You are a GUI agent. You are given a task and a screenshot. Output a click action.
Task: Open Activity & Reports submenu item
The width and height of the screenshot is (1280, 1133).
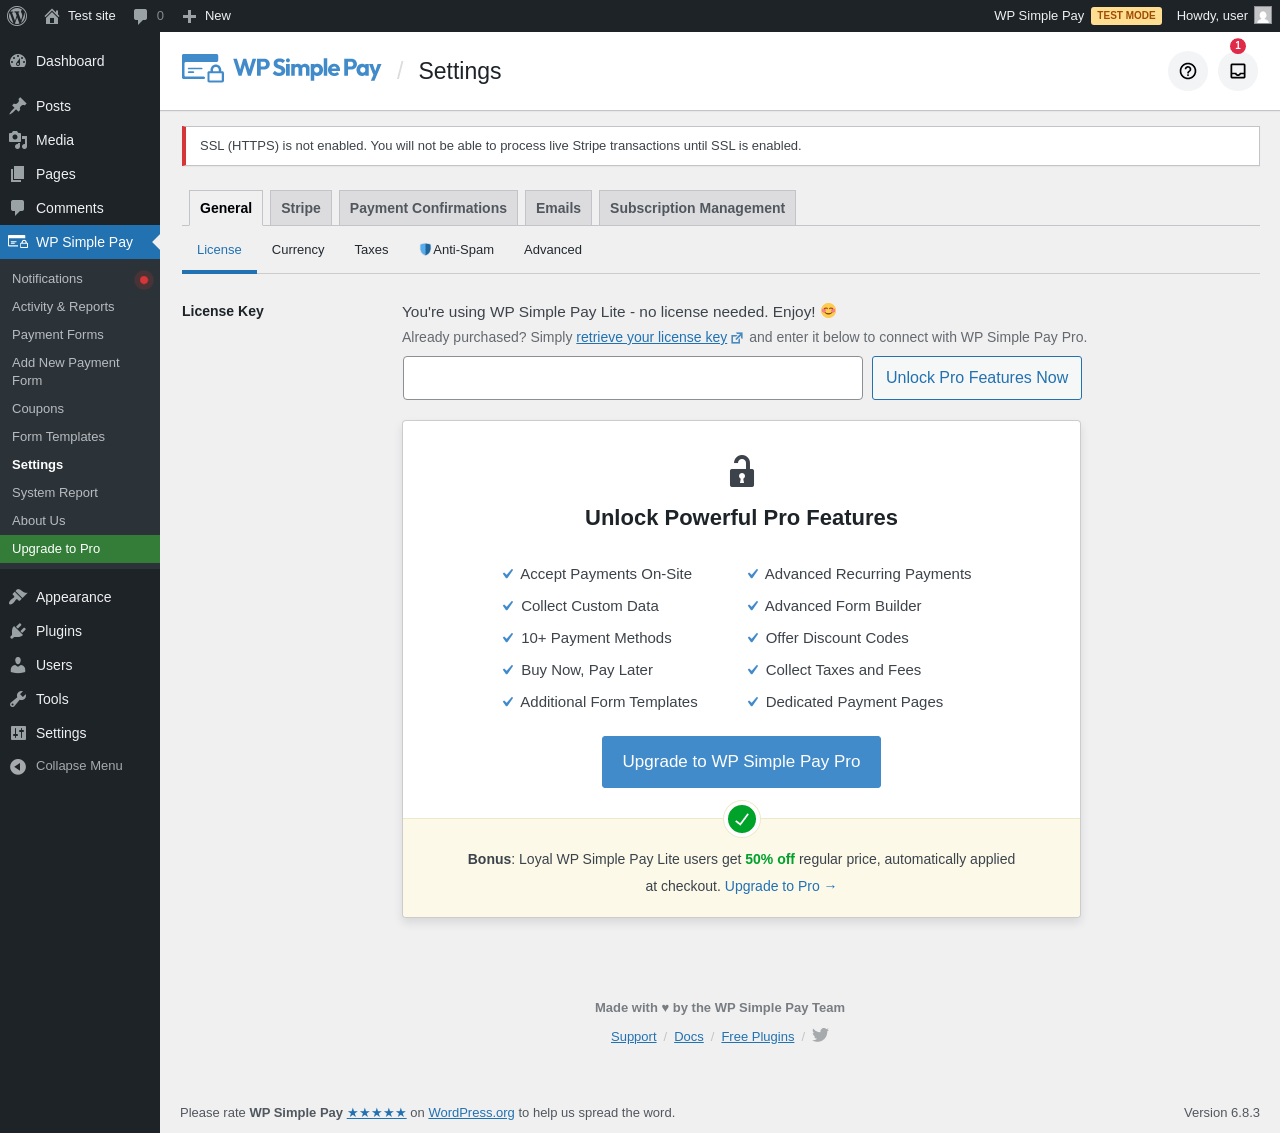click(x=80, y=307)
